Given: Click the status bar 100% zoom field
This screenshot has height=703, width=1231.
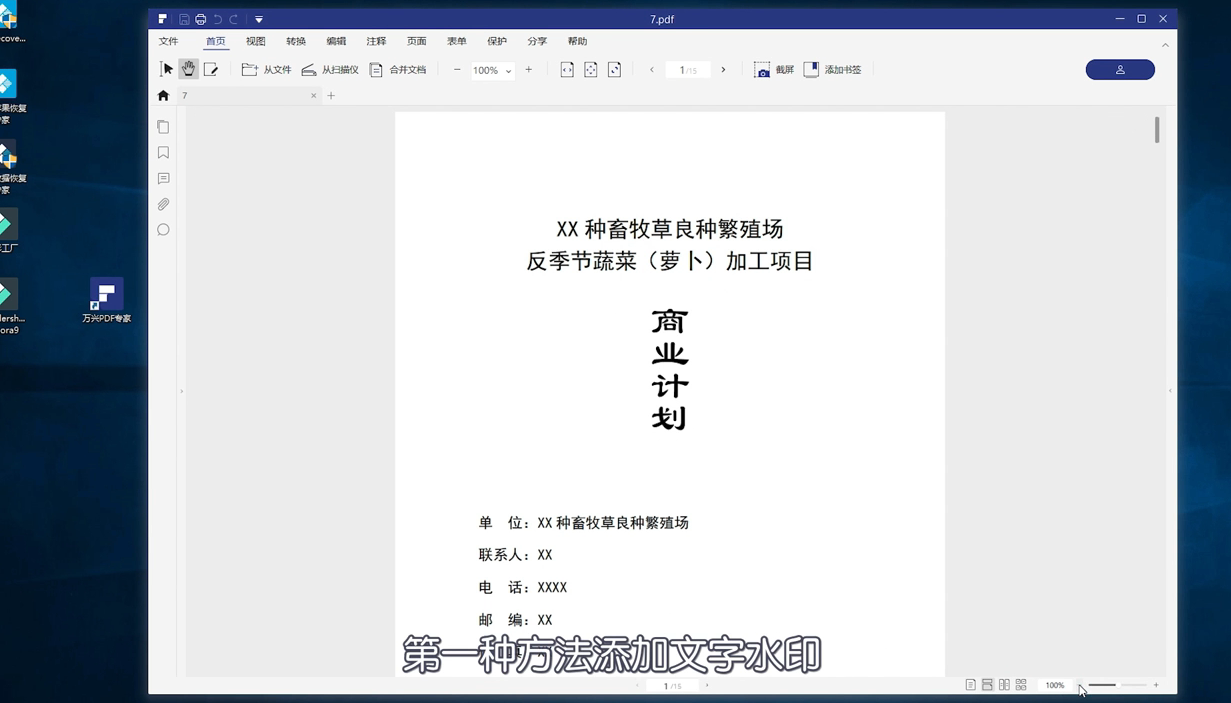Looking at the screenshot, I should [1055, 685].
